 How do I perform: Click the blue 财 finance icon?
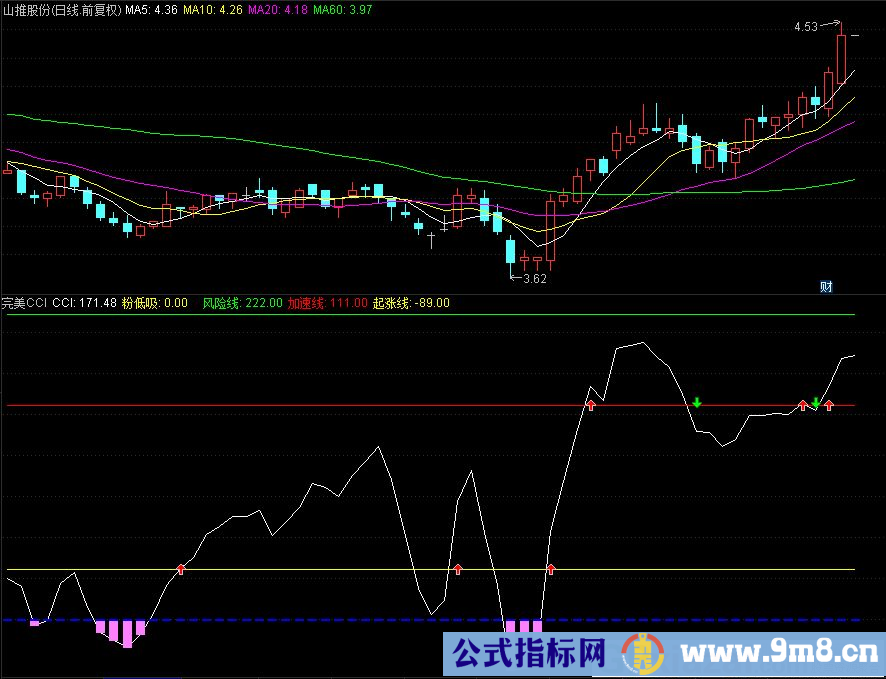tap(826, 287)
